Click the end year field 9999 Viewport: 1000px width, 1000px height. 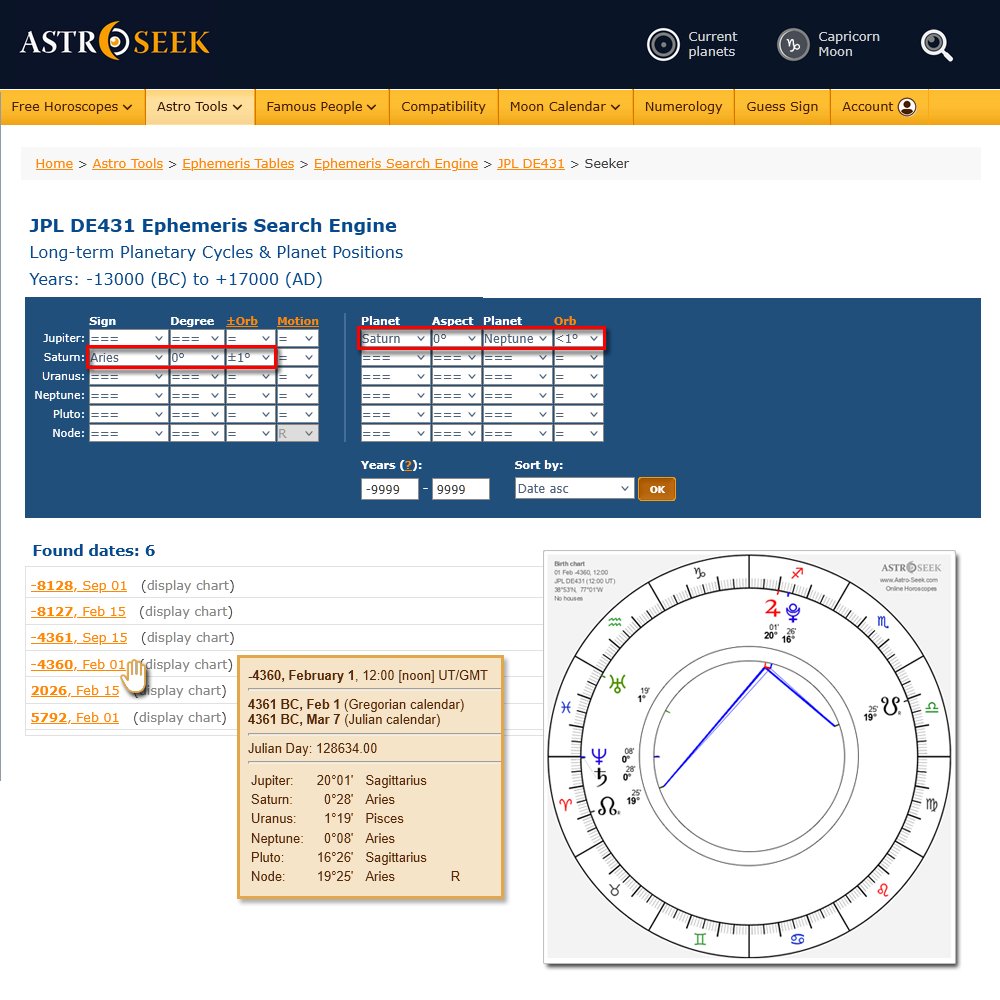(x=460, y=489)
